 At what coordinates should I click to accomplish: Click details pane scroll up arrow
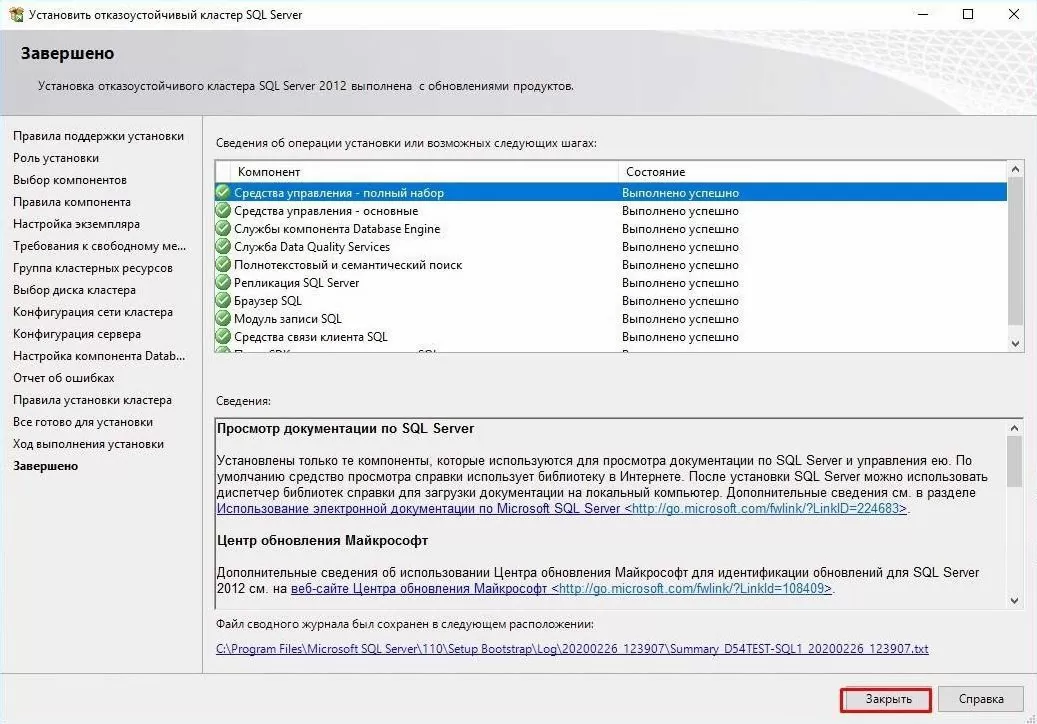(x=1015, y=428)
